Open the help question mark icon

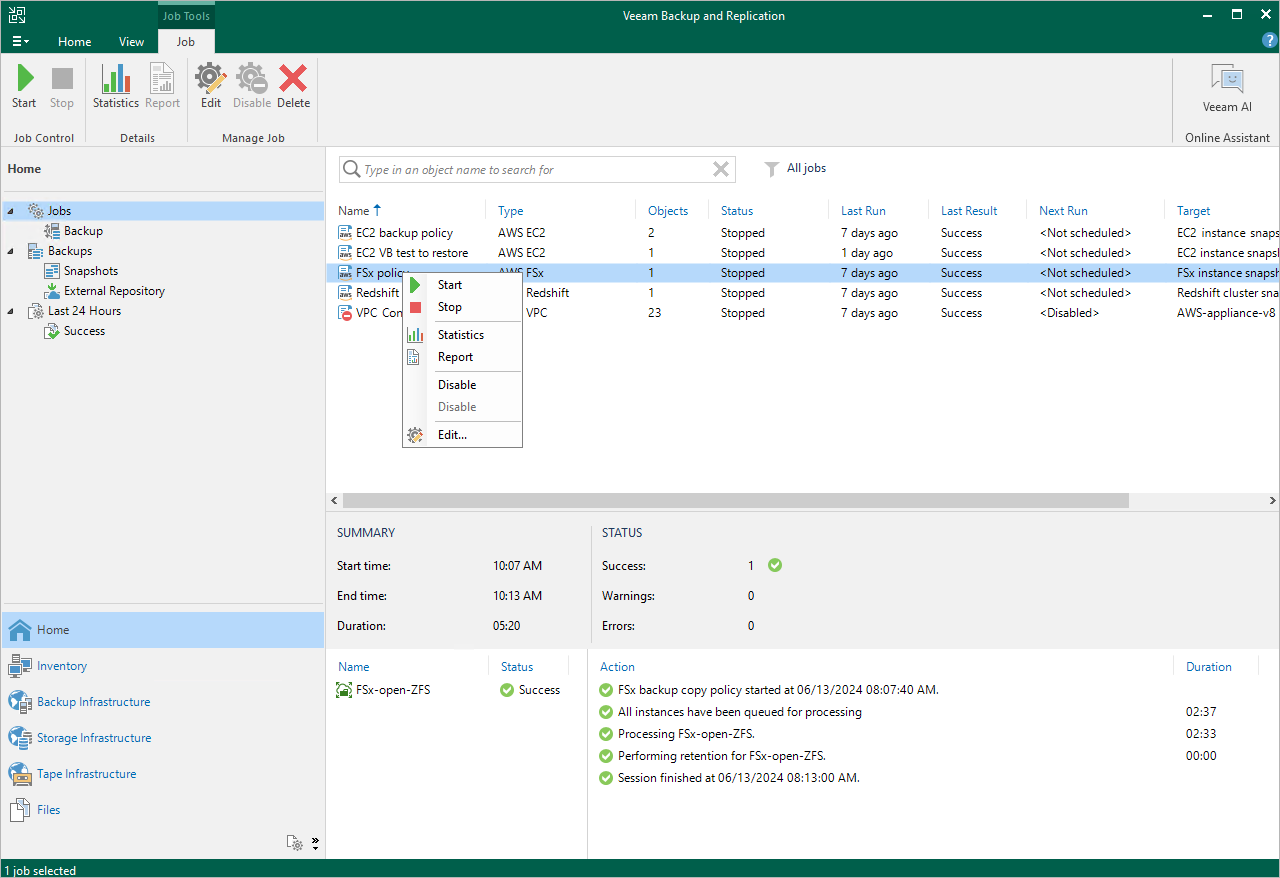click(1270, 40)
